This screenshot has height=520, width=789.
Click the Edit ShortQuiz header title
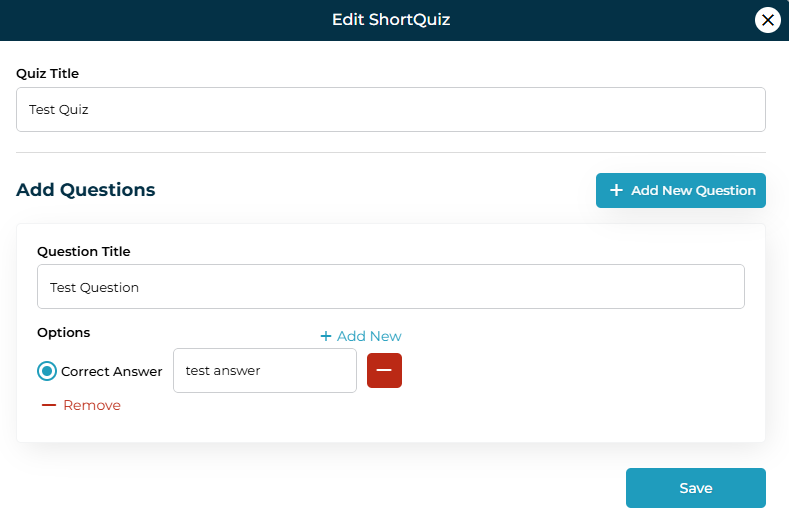pyautogui.click(x=391, y=20)
